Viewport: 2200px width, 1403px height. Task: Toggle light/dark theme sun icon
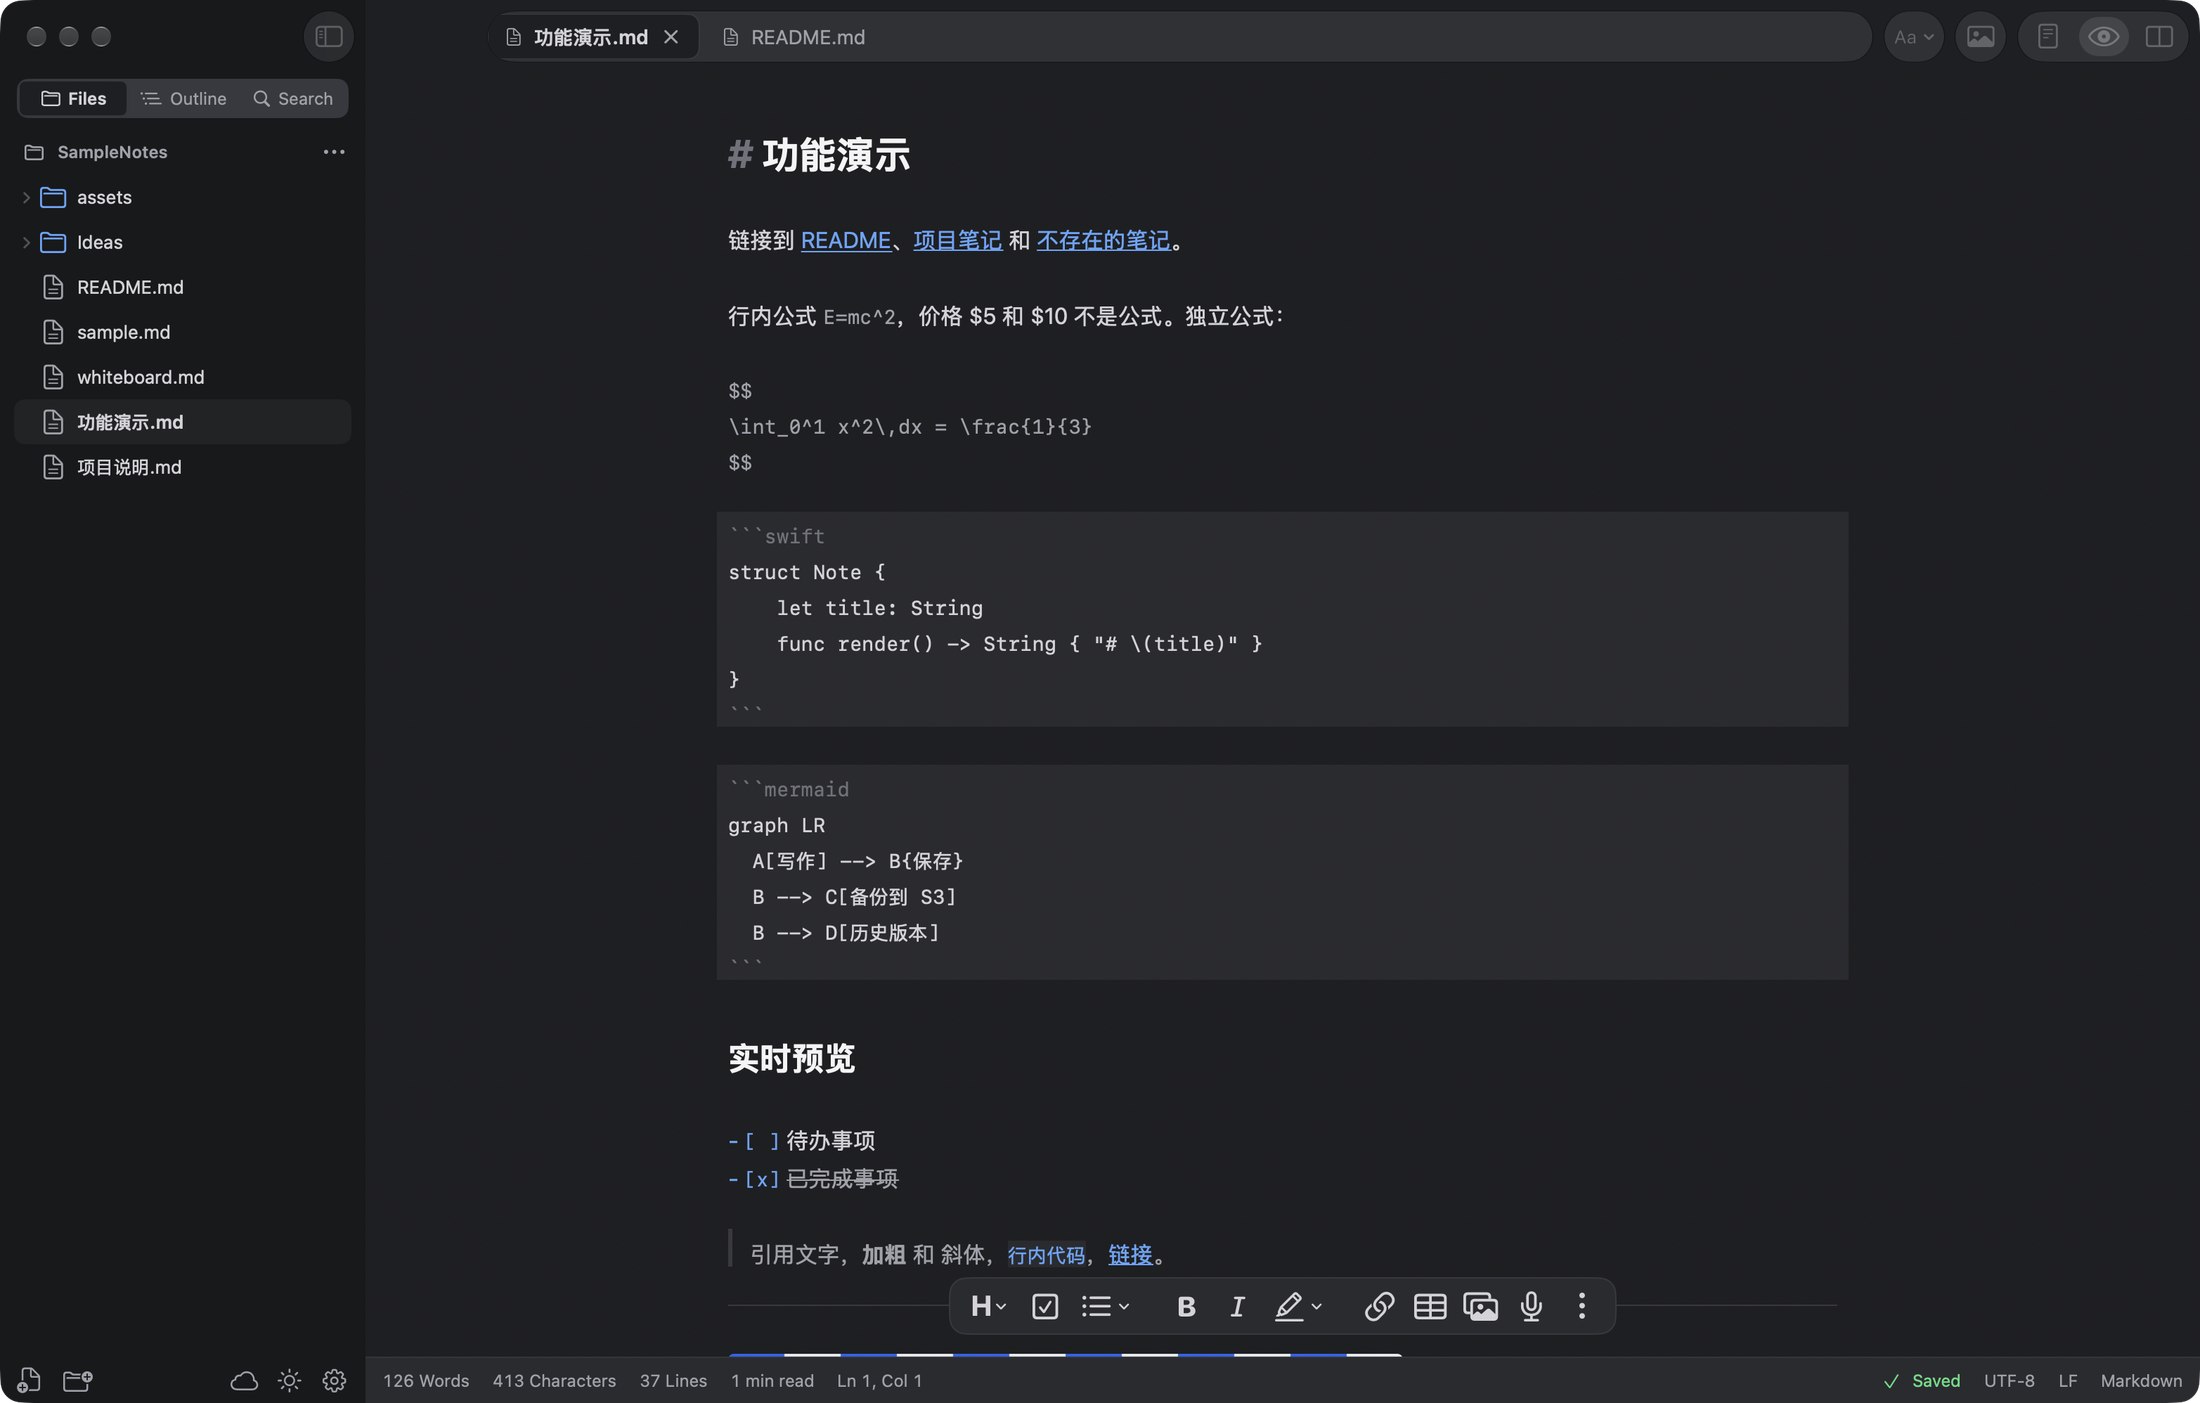pyautogui.click(x=289, y=1381)
